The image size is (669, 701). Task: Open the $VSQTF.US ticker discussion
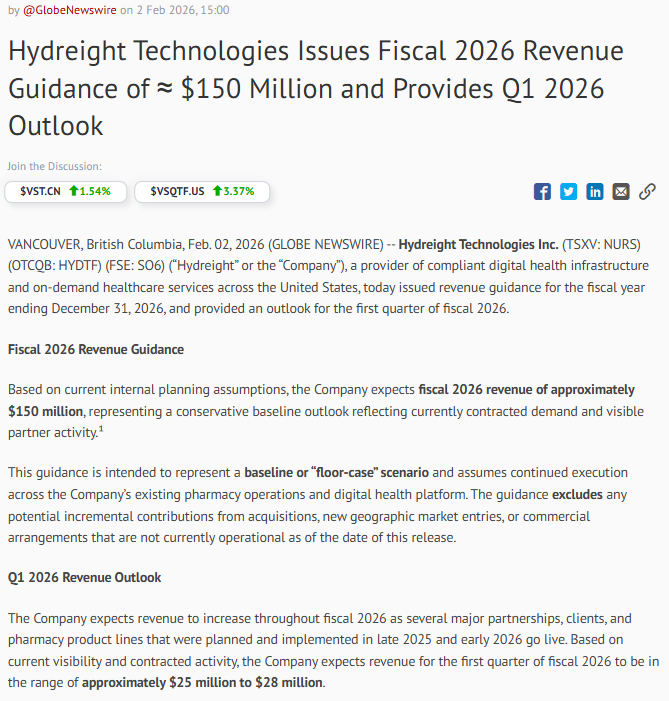(x=202, y=192)
